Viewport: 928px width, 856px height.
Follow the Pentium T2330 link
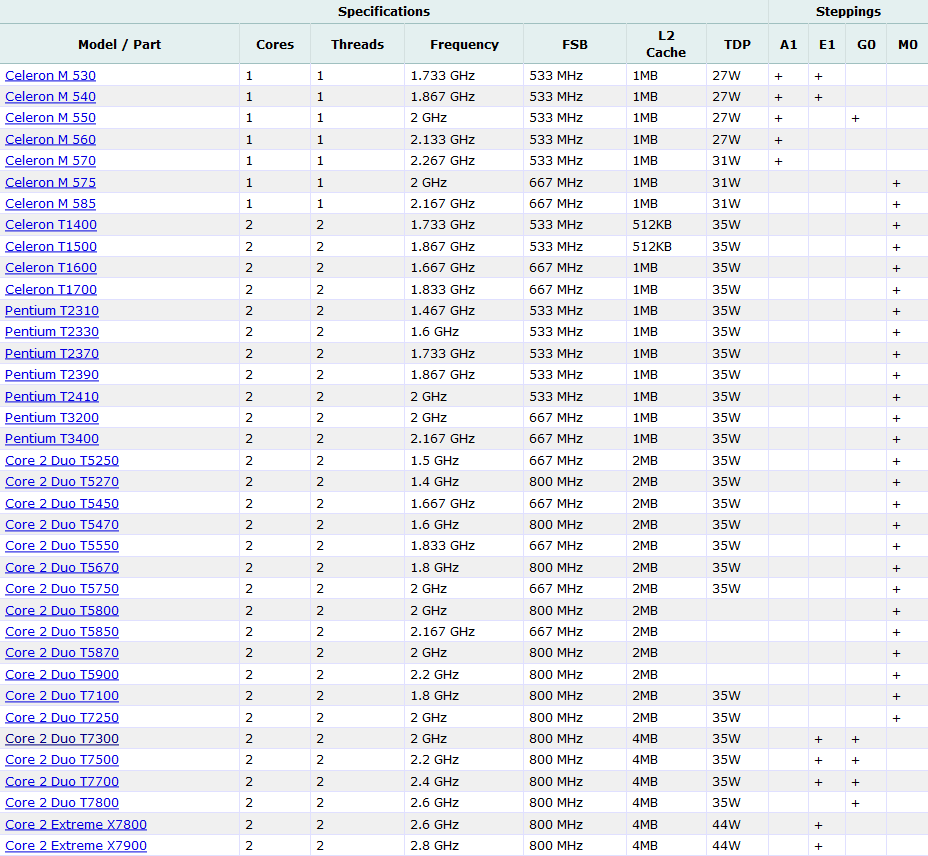(x=52, y=332)
